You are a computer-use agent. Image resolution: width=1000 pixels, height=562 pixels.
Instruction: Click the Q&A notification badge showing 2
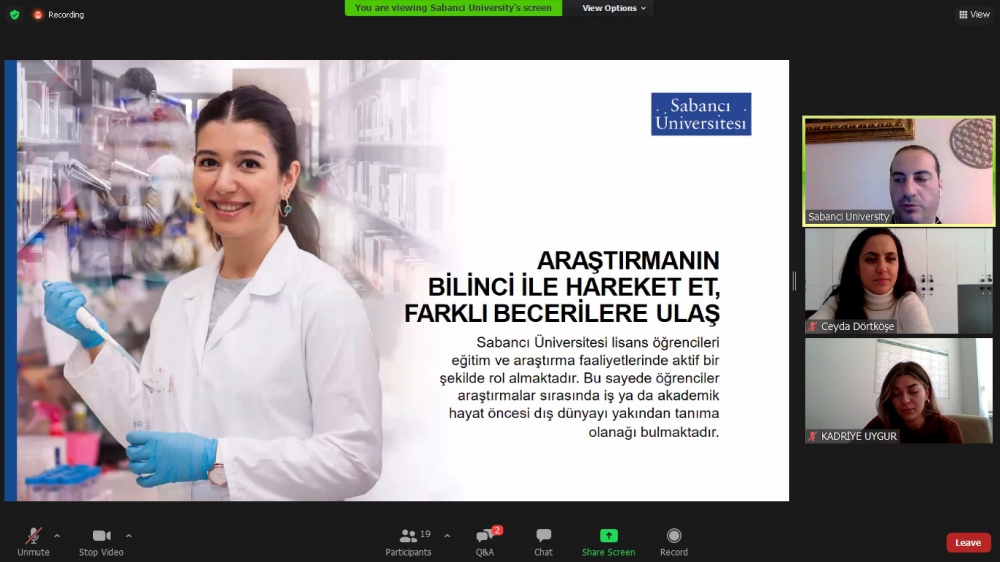pyautogui.click(x=497, y=530)
